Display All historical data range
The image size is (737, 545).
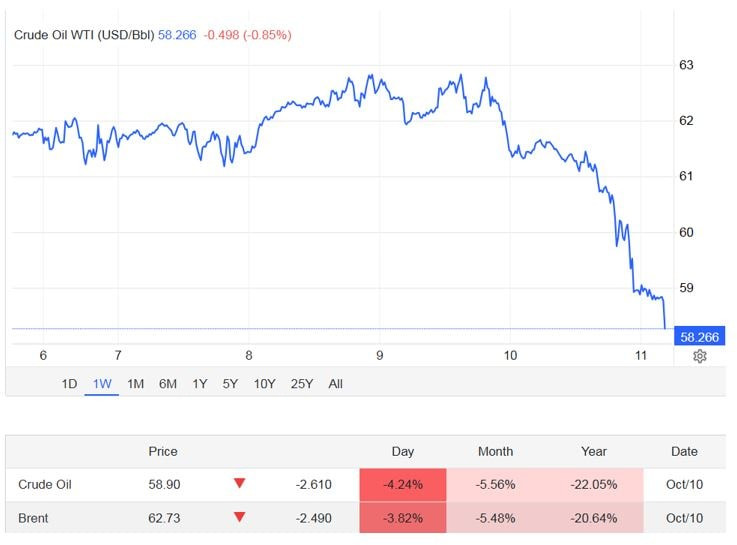click(x=335, y=383)
